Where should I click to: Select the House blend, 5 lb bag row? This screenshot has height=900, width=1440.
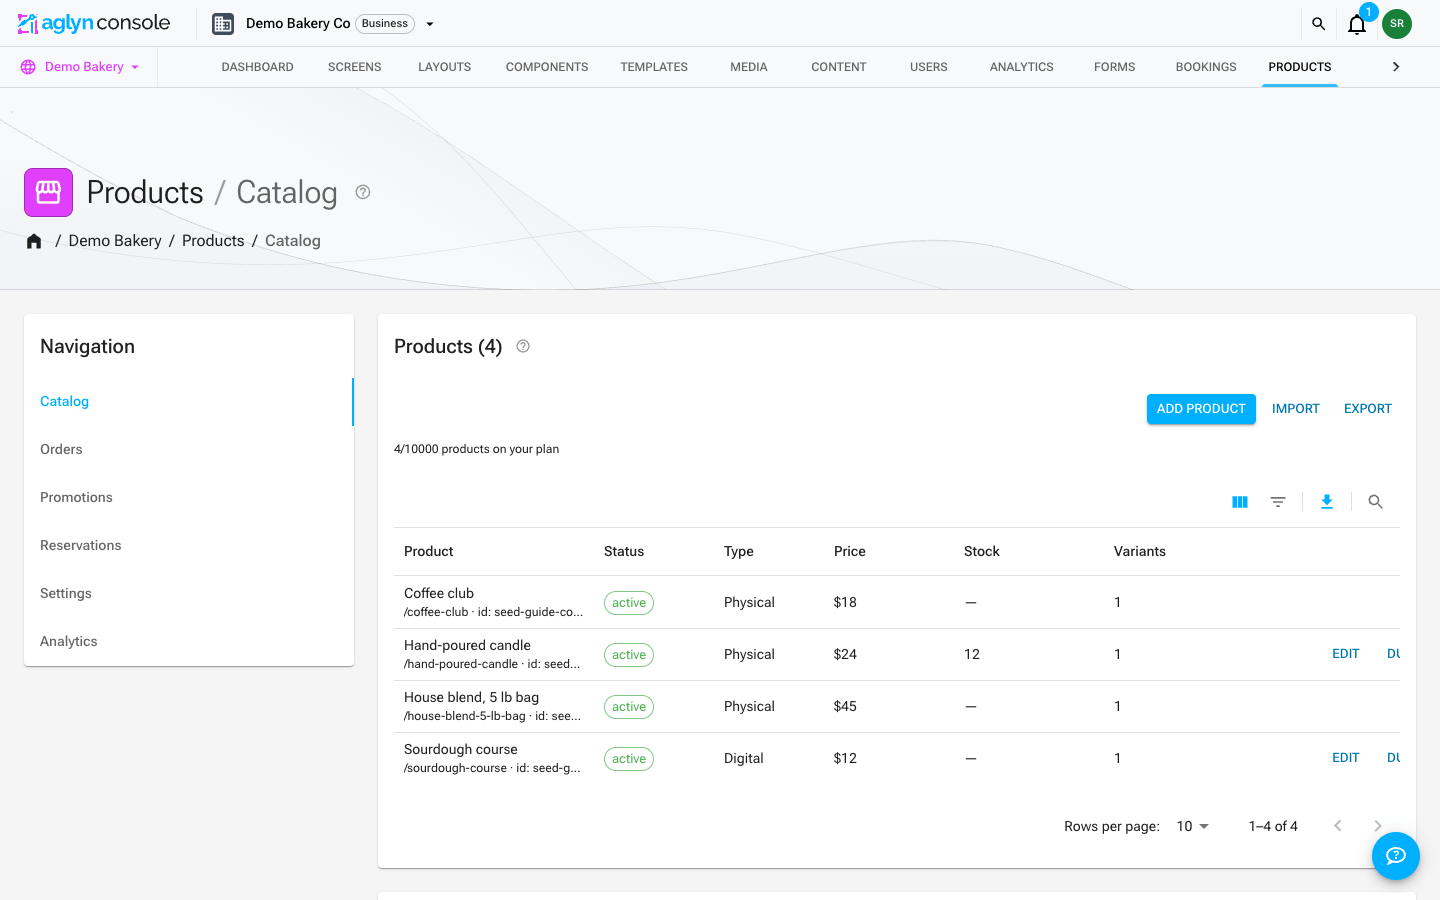point(897,707)
